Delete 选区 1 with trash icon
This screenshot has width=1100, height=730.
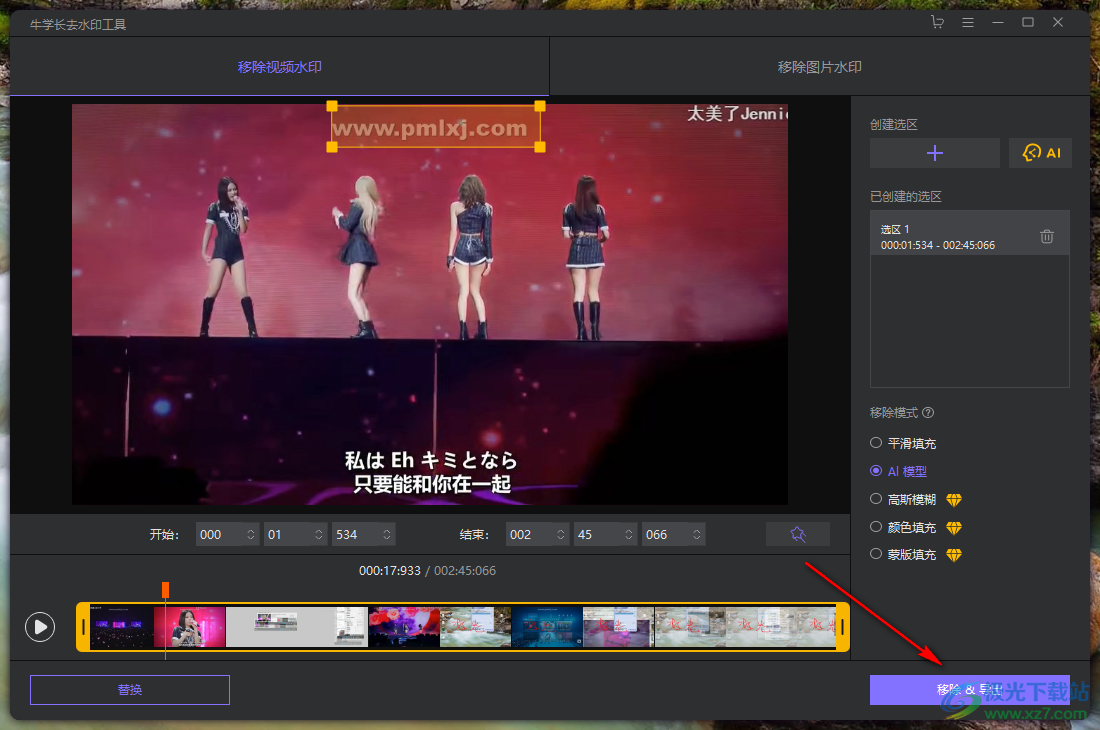pyautogui.click(x=1047, y=236)
